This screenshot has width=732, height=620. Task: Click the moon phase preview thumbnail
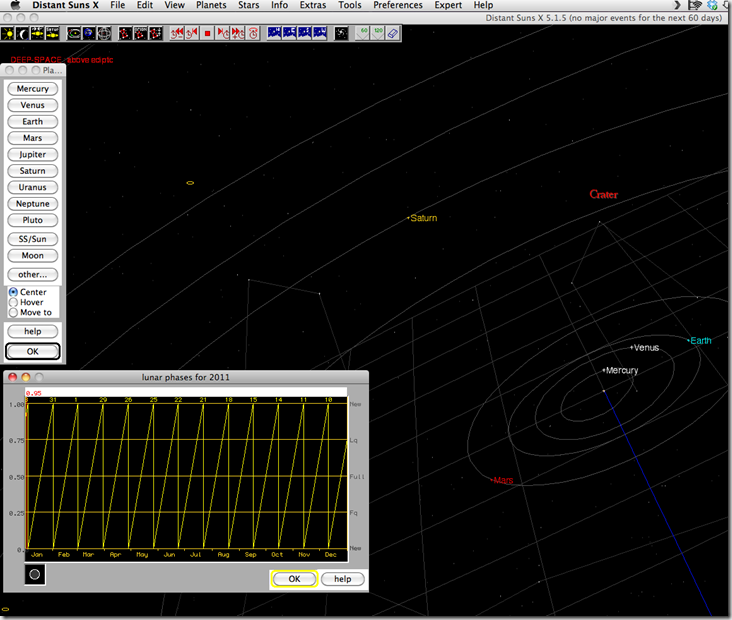point(36,574)
